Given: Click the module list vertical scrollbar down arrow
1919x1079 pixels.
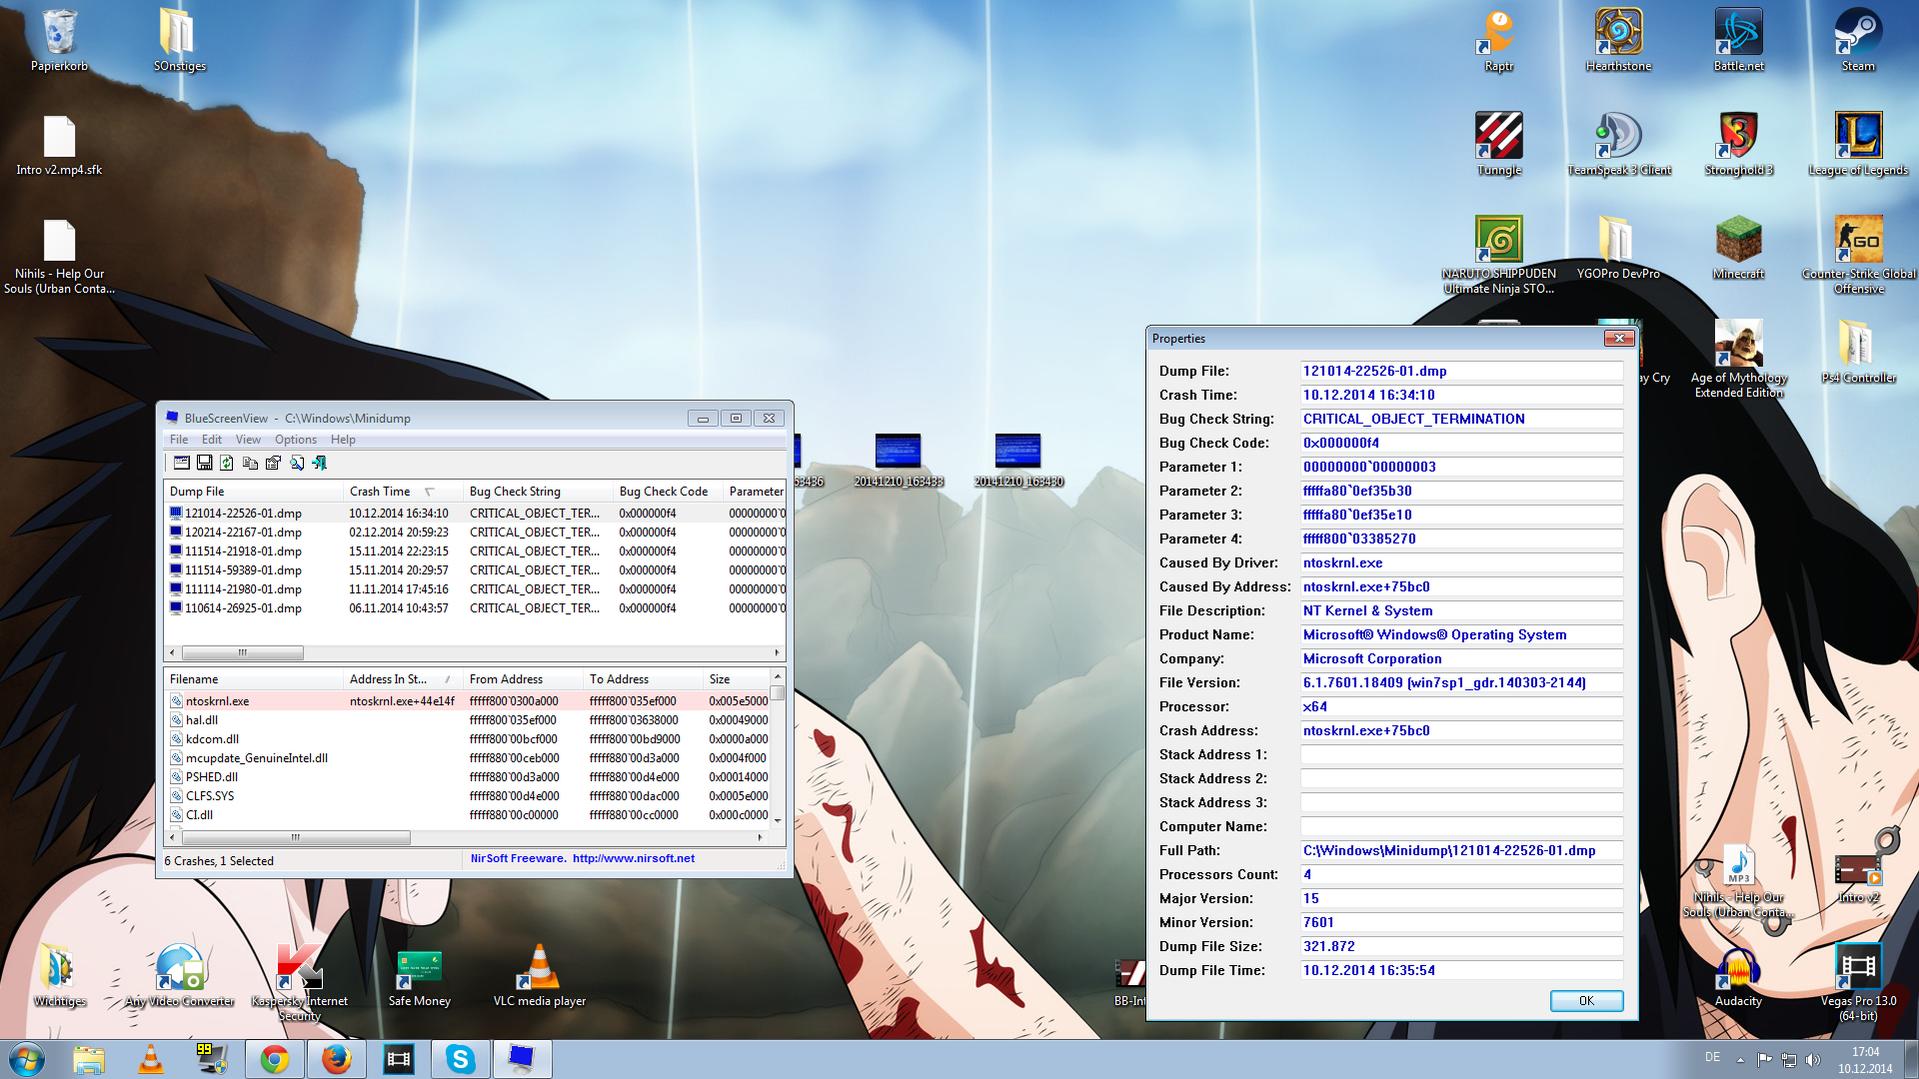Looking at the screenshot, I should (777, 819).
